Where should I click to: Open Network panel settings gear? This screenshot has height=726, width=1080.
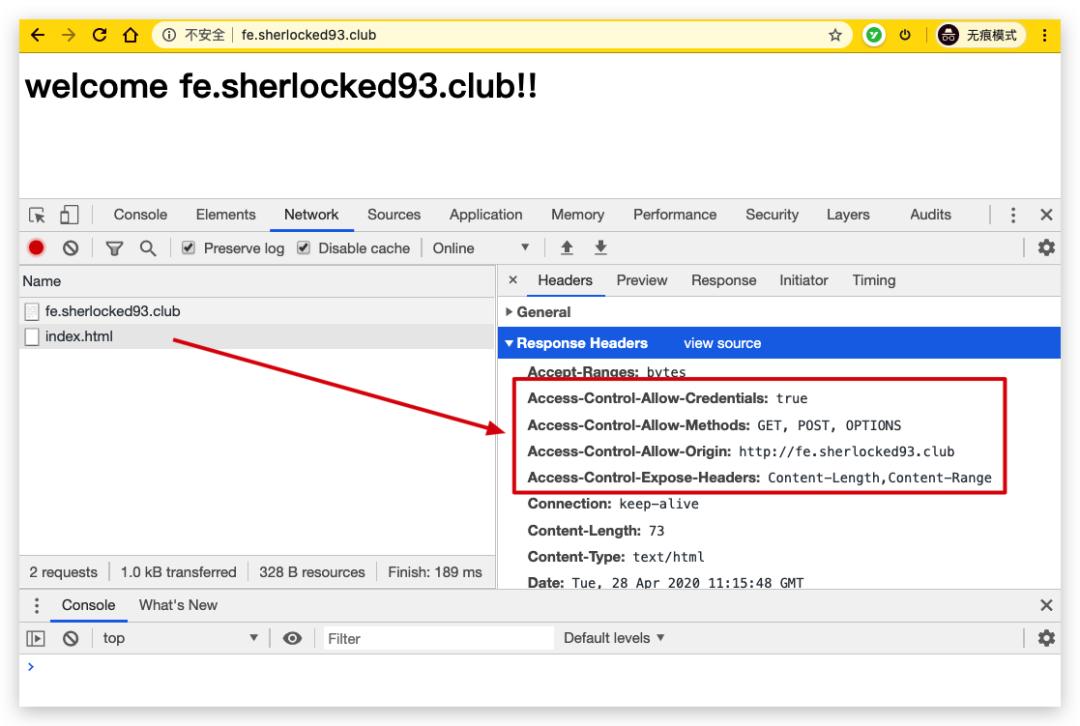pos(1046,248)
